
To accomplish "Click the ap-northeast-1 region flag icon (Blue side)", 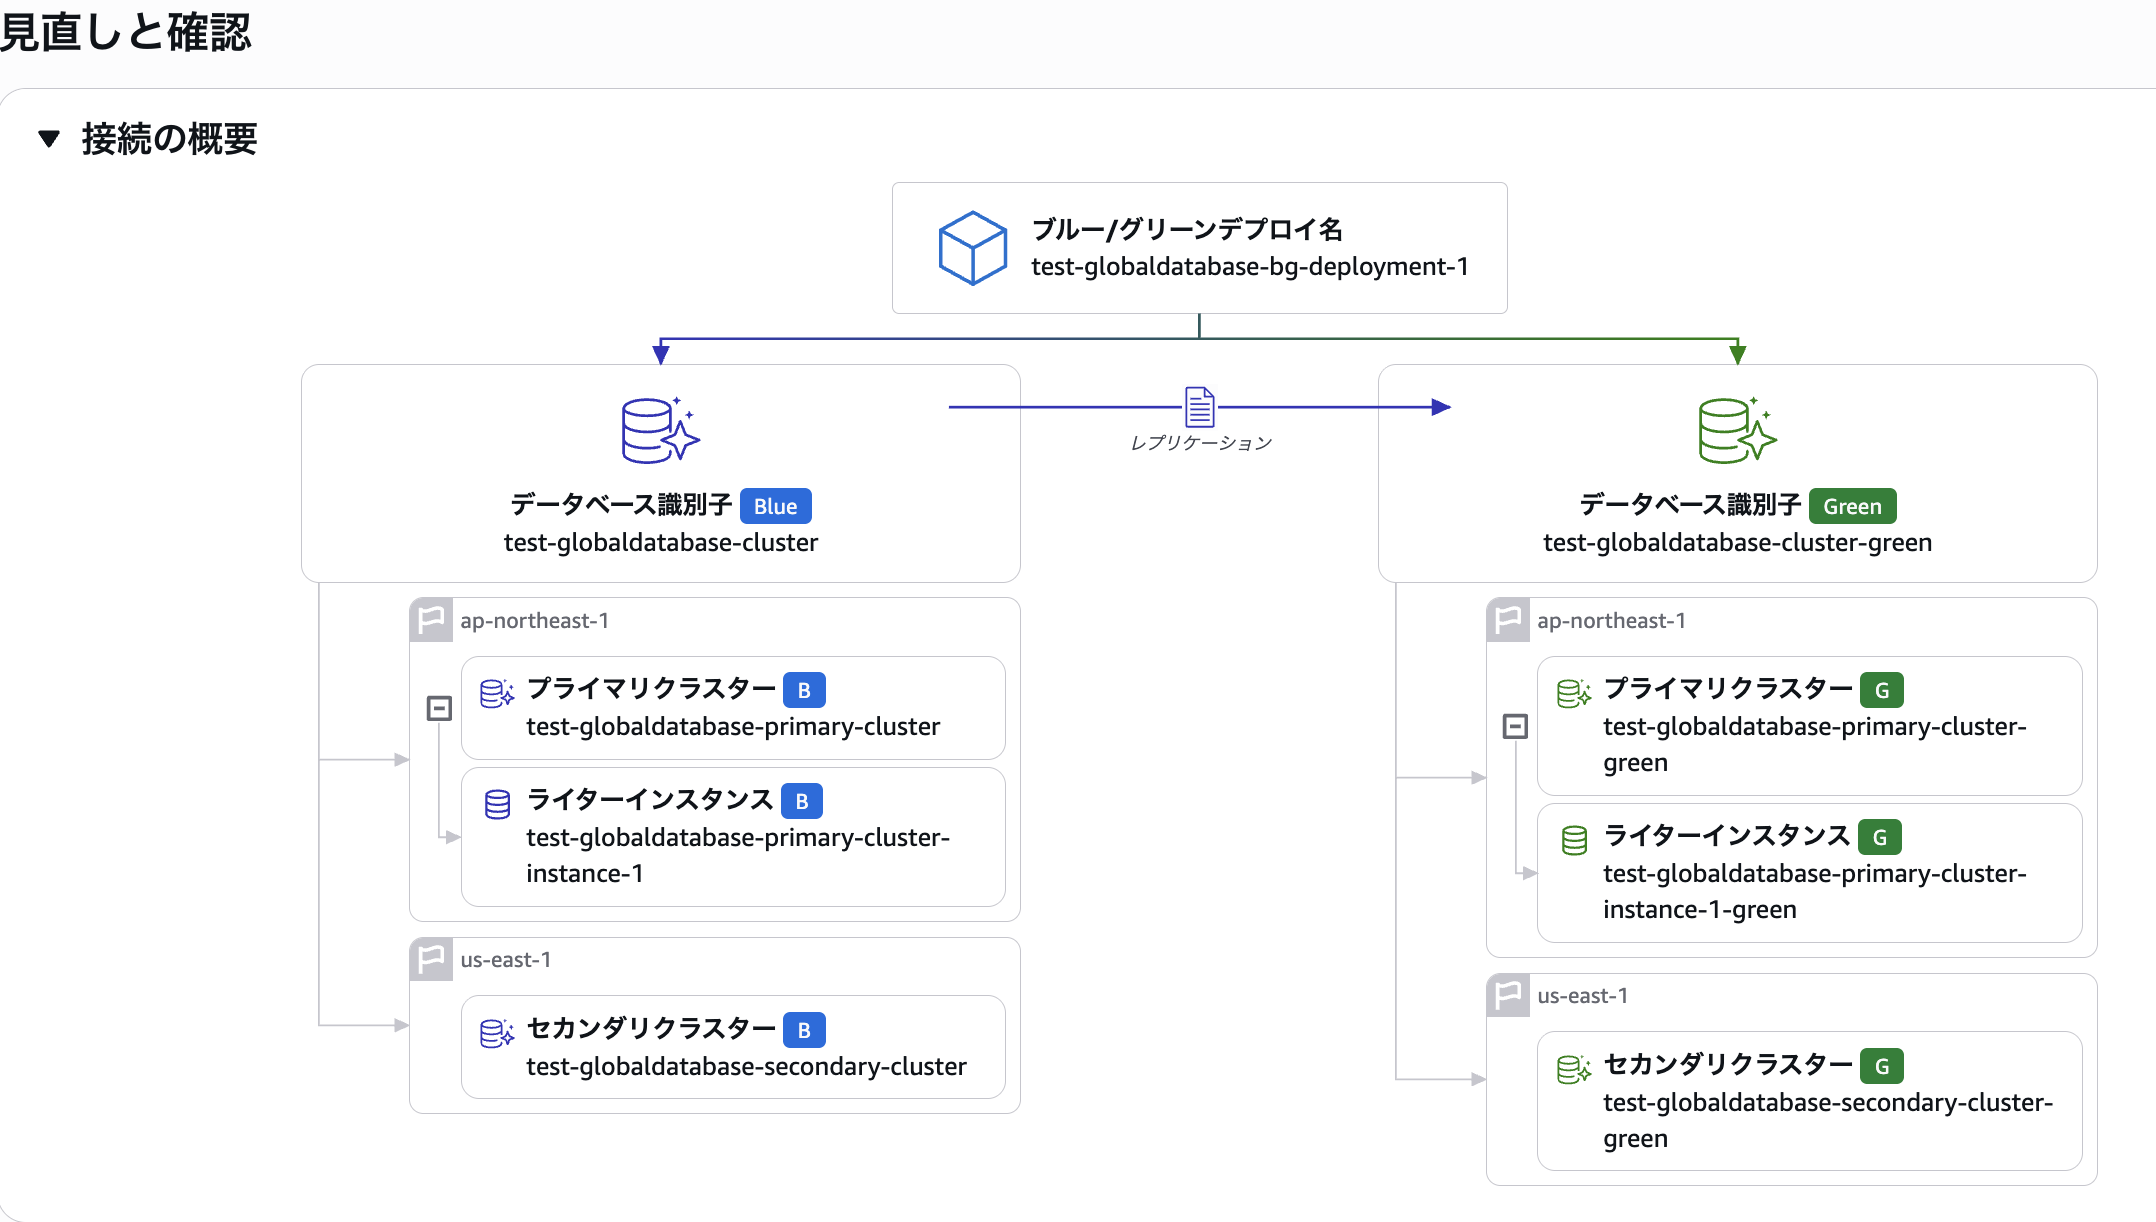I will coord(430,619).
